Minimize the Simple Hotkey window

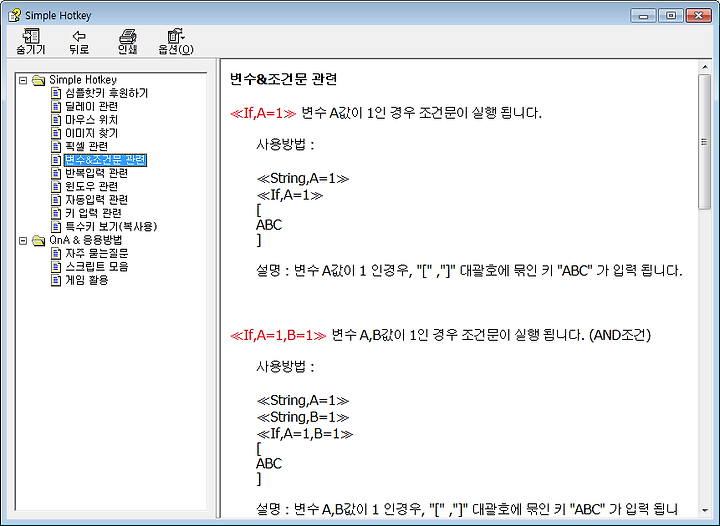pyautogui.click(x=643, y=16)
